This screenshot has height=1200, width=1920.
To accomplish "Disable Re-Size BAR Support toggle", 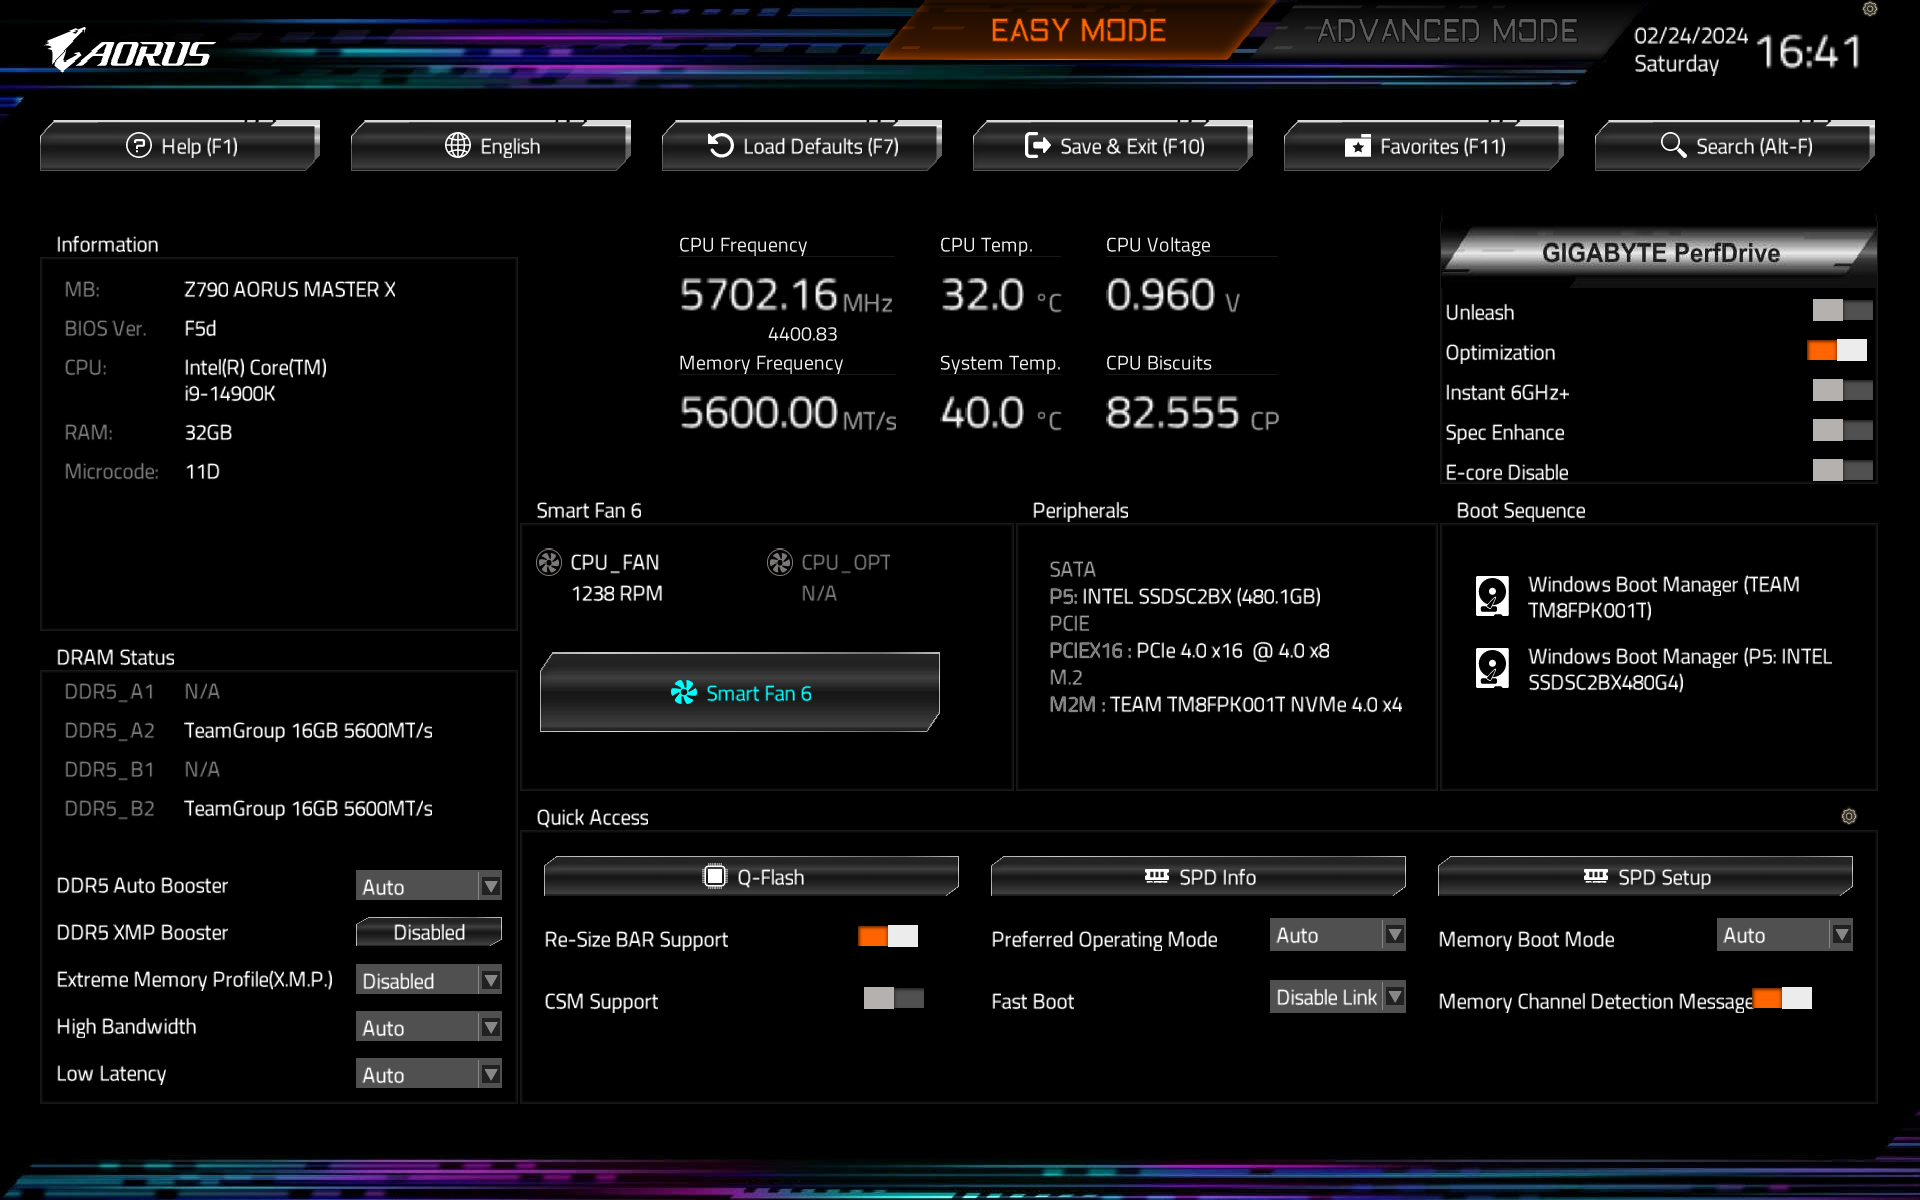I will 887,937.
